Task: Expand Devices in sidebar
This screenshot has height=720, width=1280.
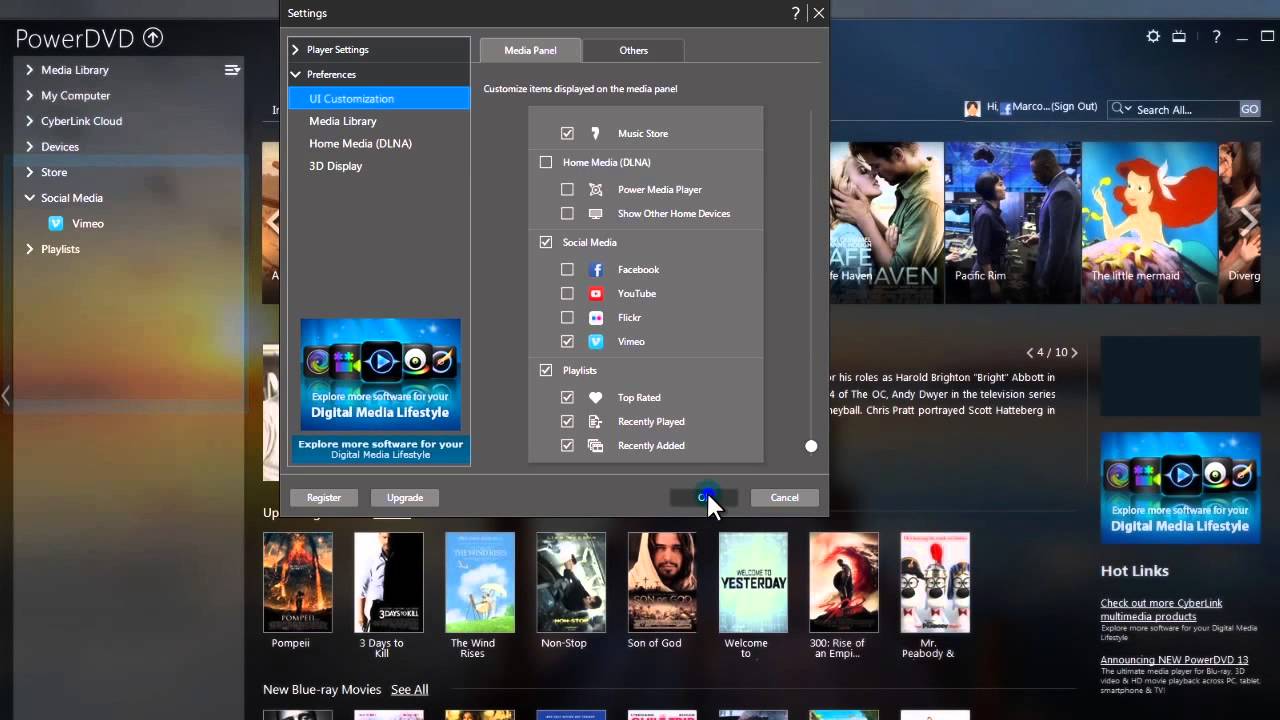Action: [30, 146]
